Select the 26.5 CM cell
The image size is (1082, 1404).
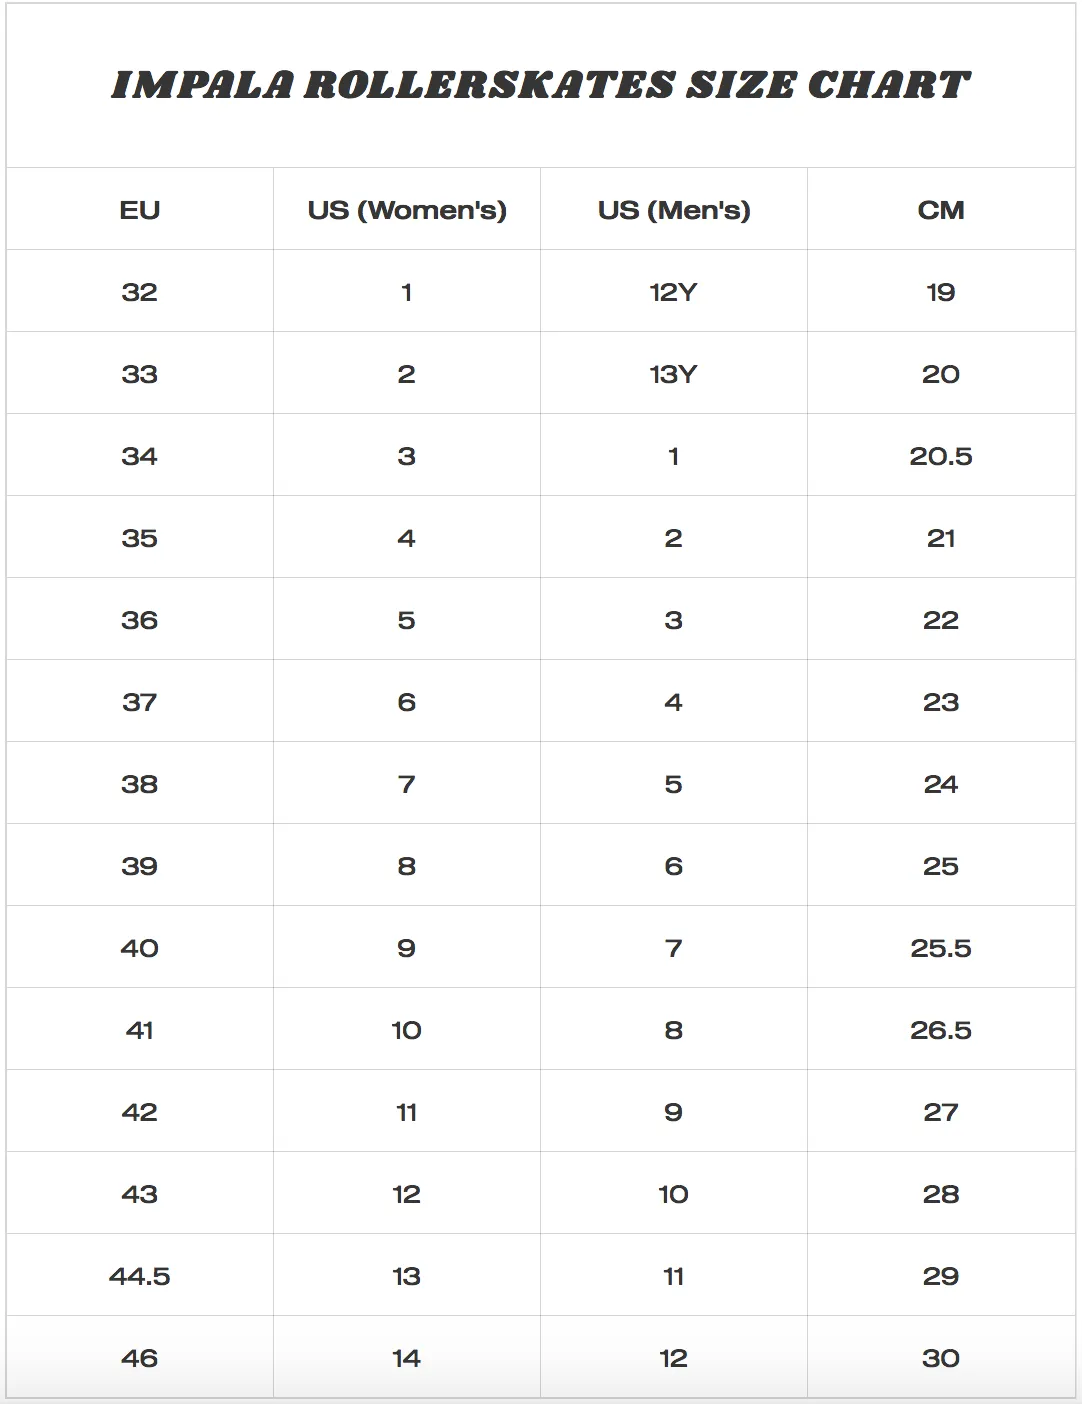(x=941, y=1030)
